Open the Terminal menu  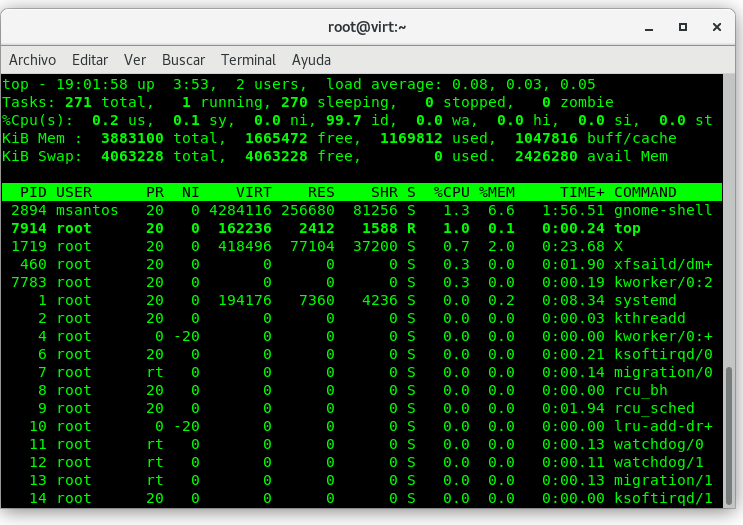tap(248, 60)
